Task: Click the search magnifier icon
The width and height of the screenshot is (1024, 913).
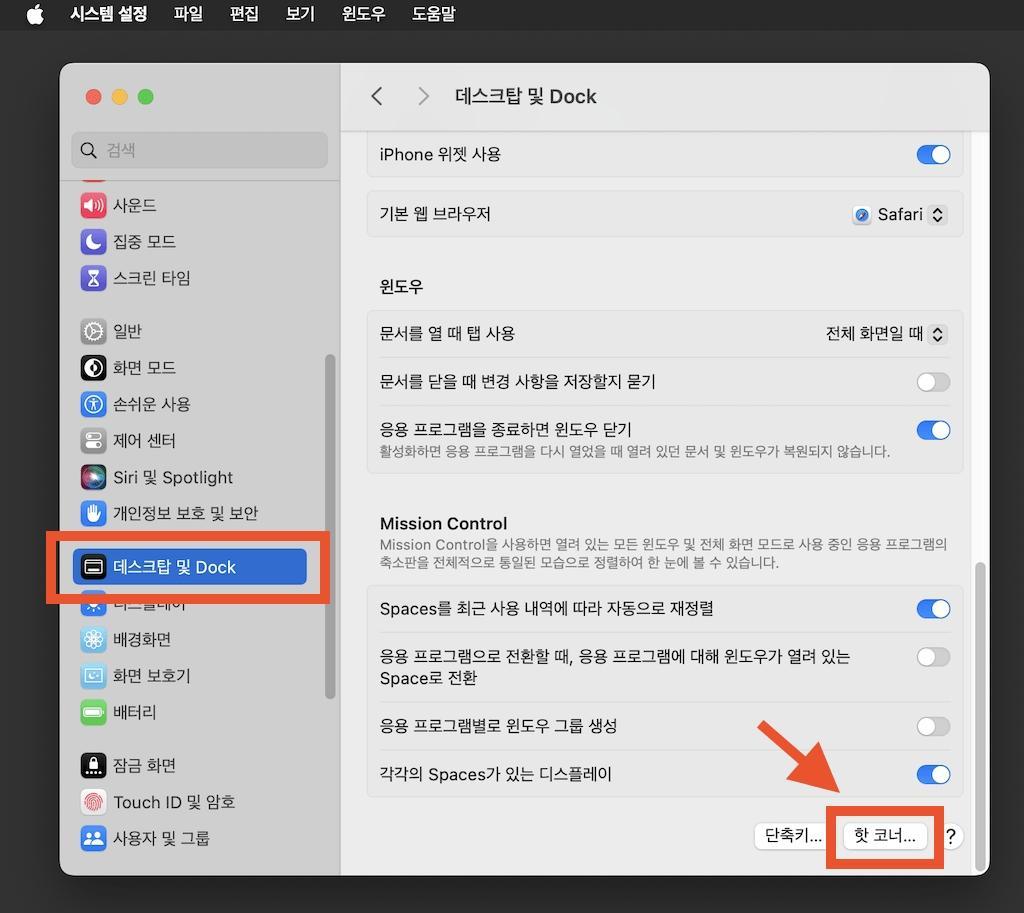Action: [88, 150]
